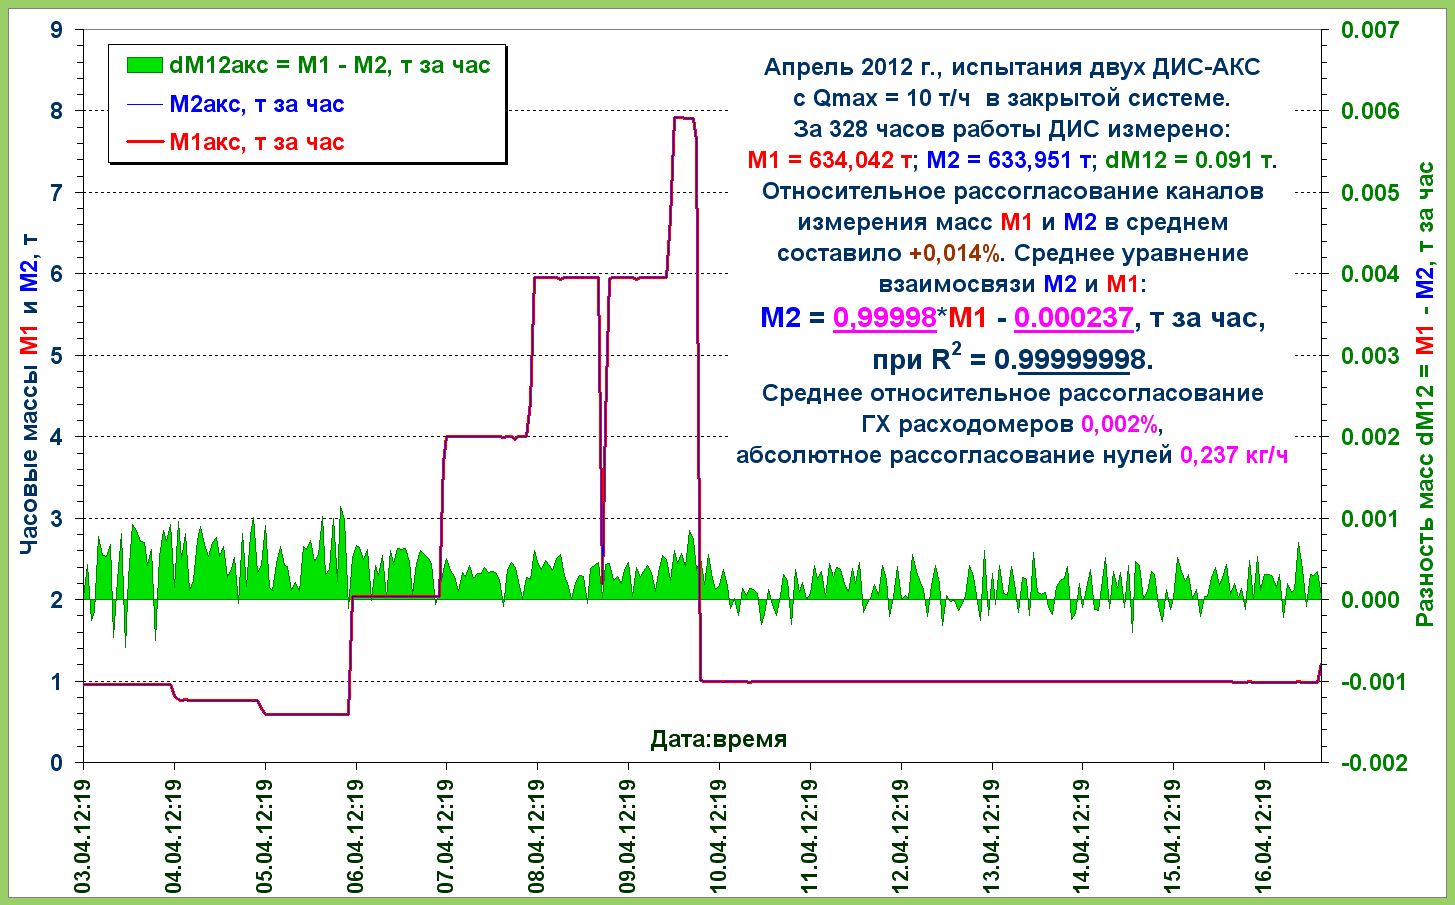Click the underlined coefficient 0,99998
1455x905 pixels.
[884, 318]
